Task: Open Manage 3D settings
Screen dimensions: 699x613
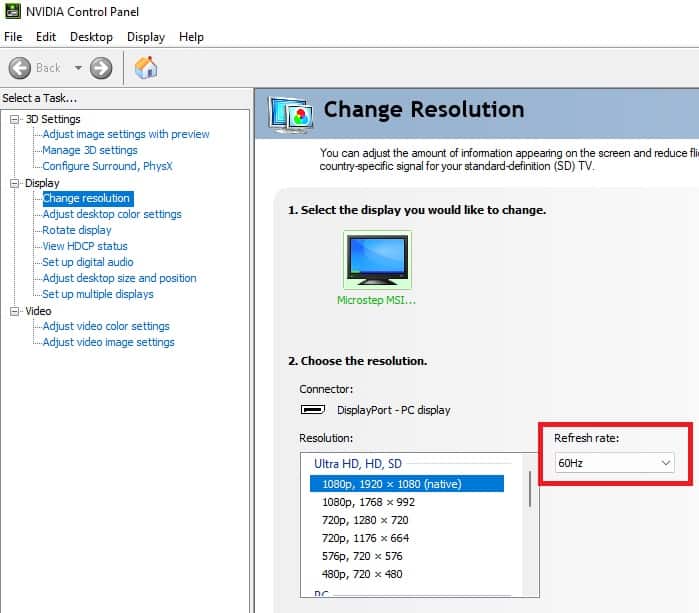Action: pyautogui.click(x=90, y=150)
